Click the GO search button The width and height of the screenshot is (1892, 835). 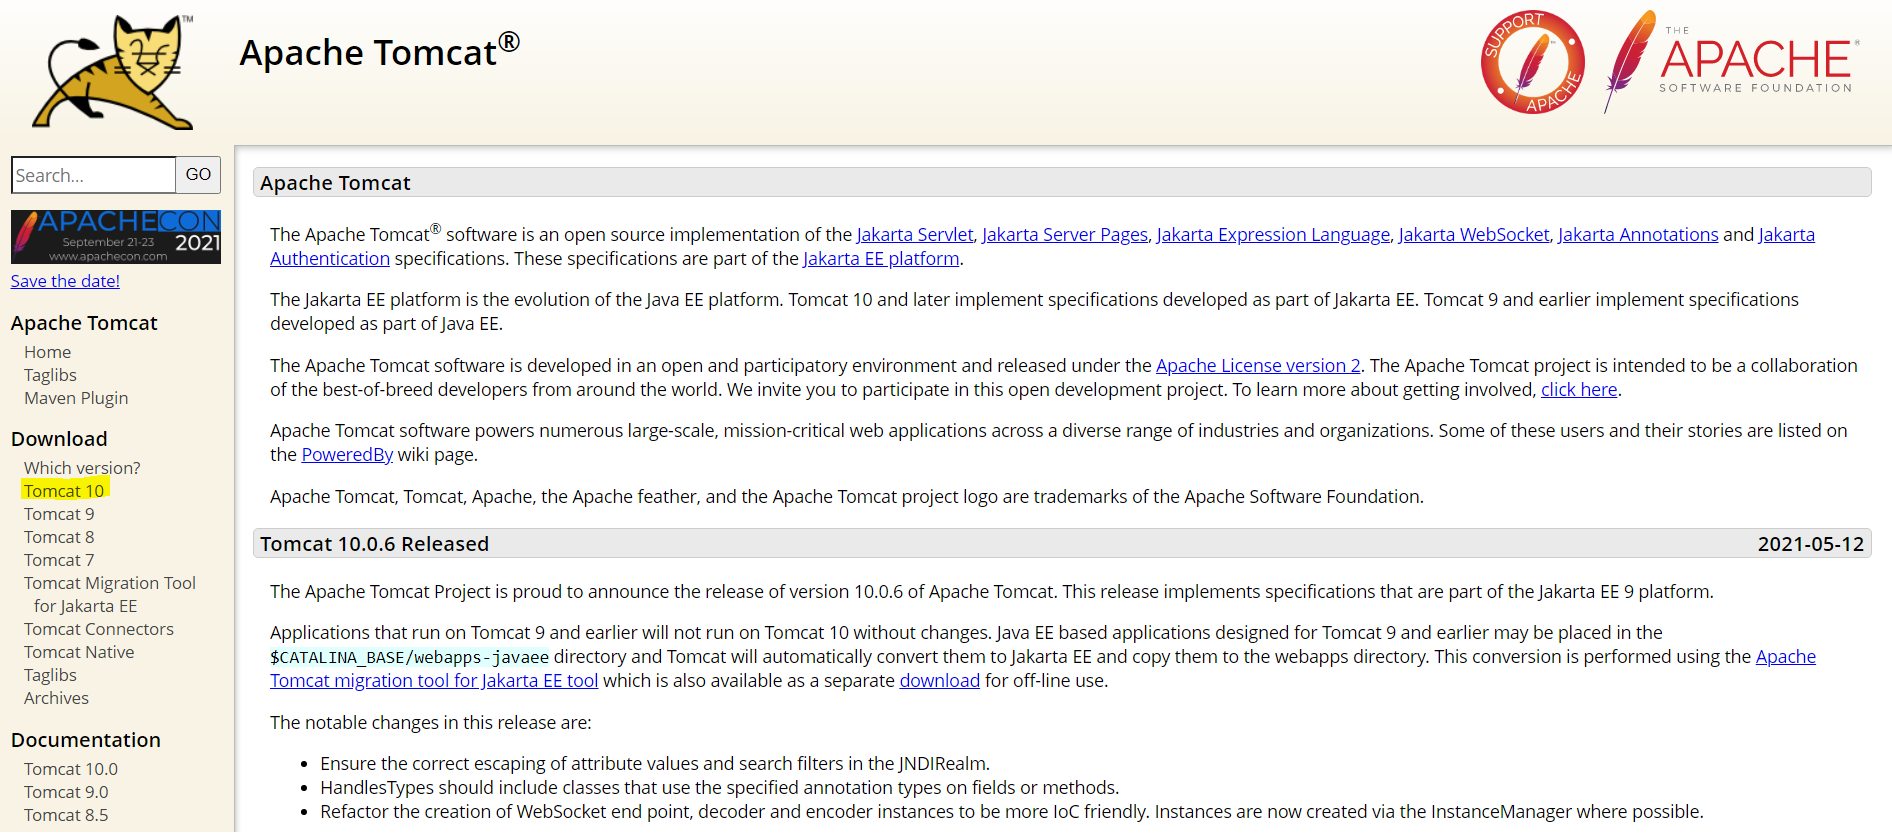[198, 175]
